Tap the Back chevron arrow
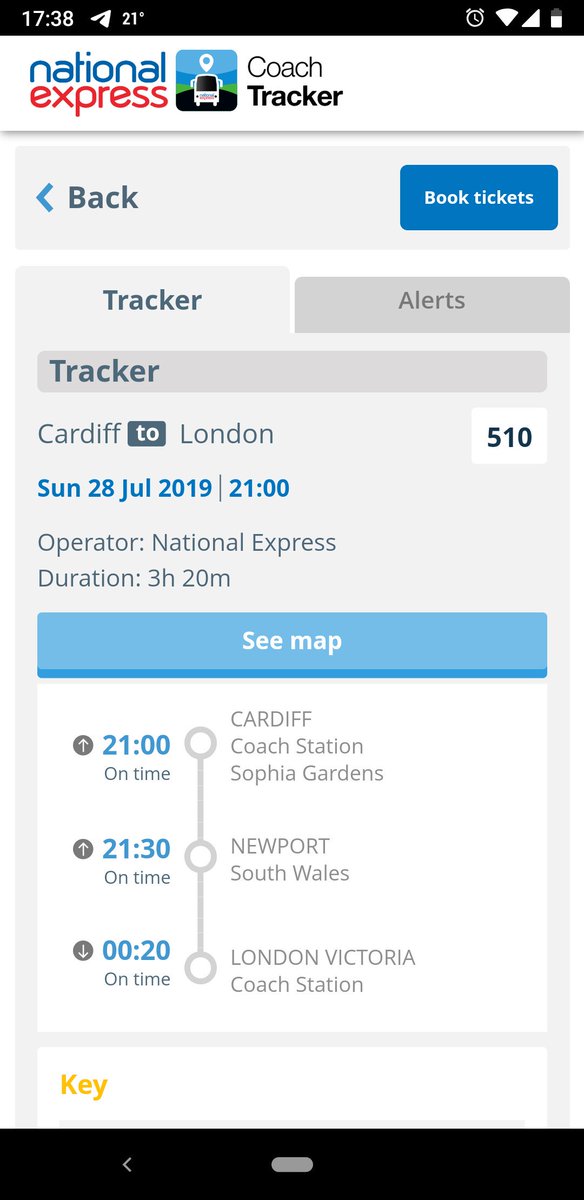584x1200 pixels. click(45, 198)
